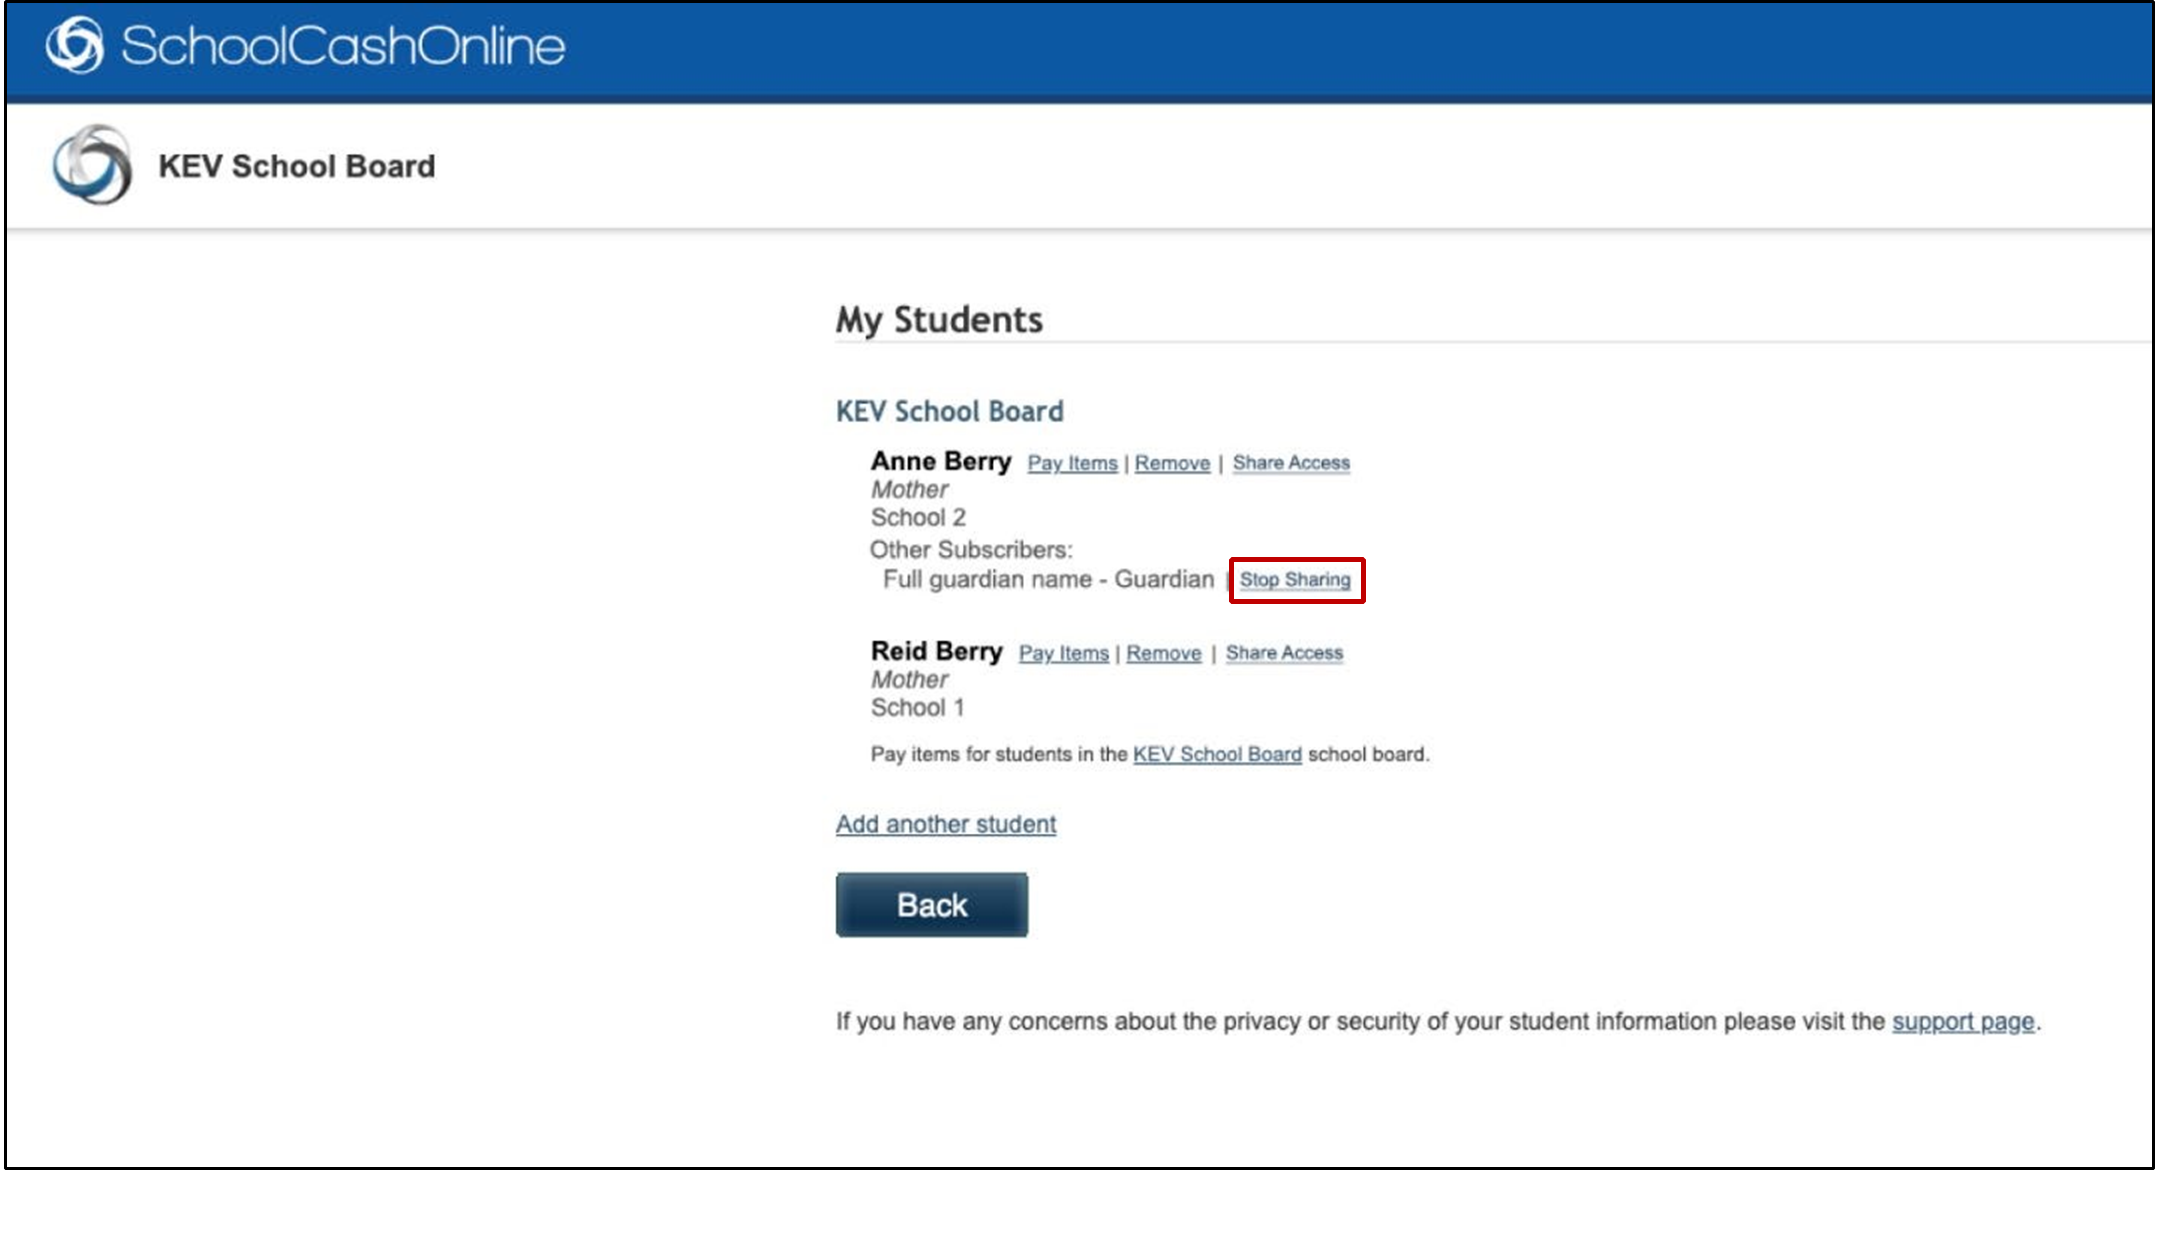2175x1258 pixels.
Task: Open Share Access for Anne Berry
Action: (1291, 463)
